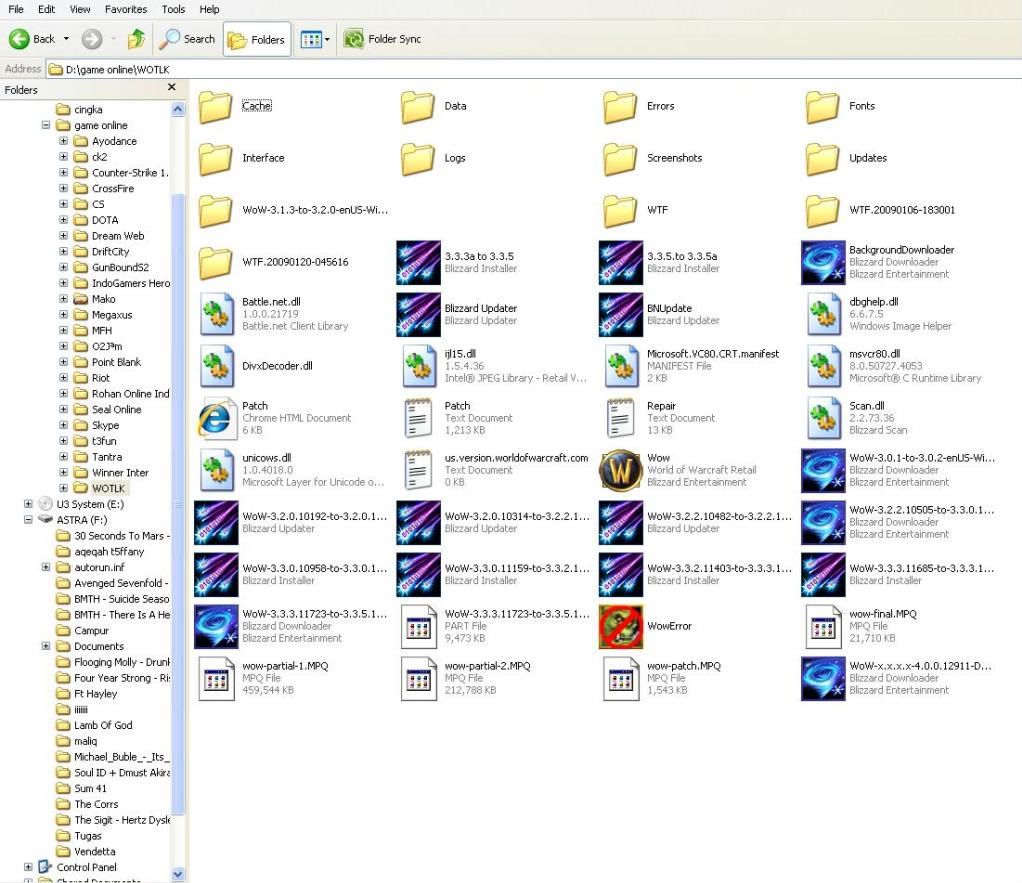
Task: Expand the WOTLK folder node
Action: [x=63, y=488]
